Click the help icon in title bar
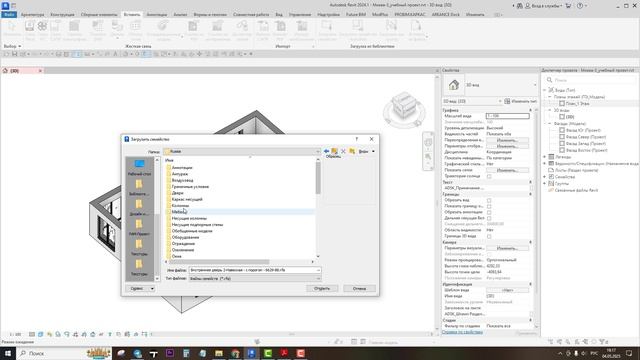This screenshot has height=360, width=640. (580, 6)
